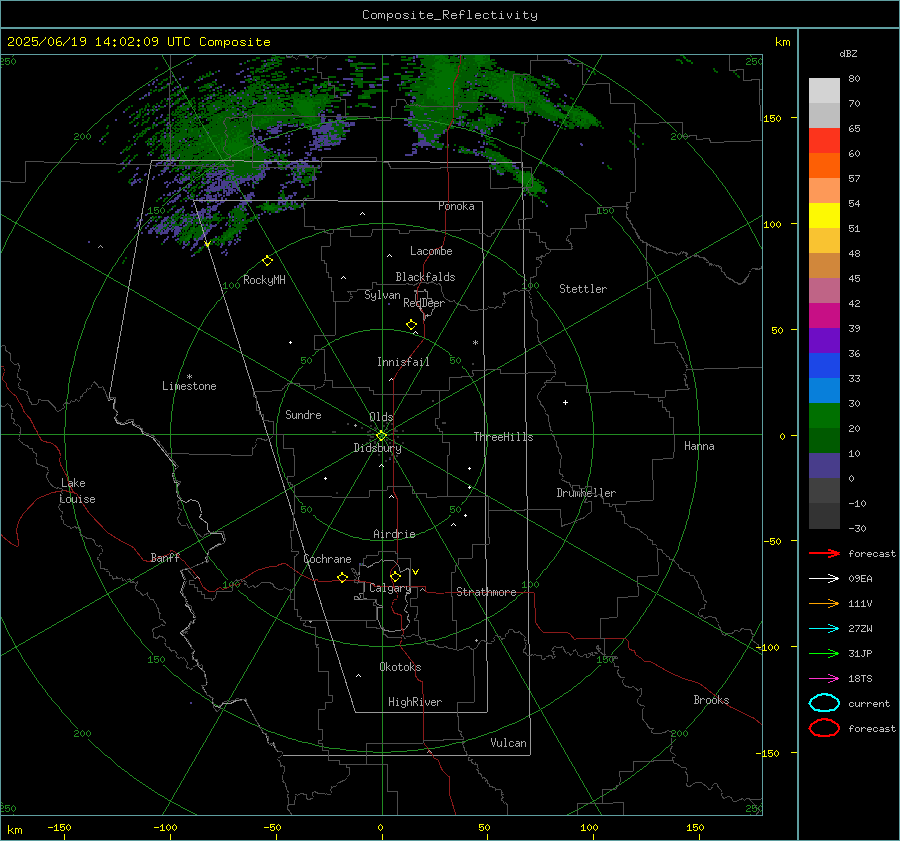This screenshot has width=900, height=841.
Task: Click the Cochrane label
Action: tap(327, 559)
